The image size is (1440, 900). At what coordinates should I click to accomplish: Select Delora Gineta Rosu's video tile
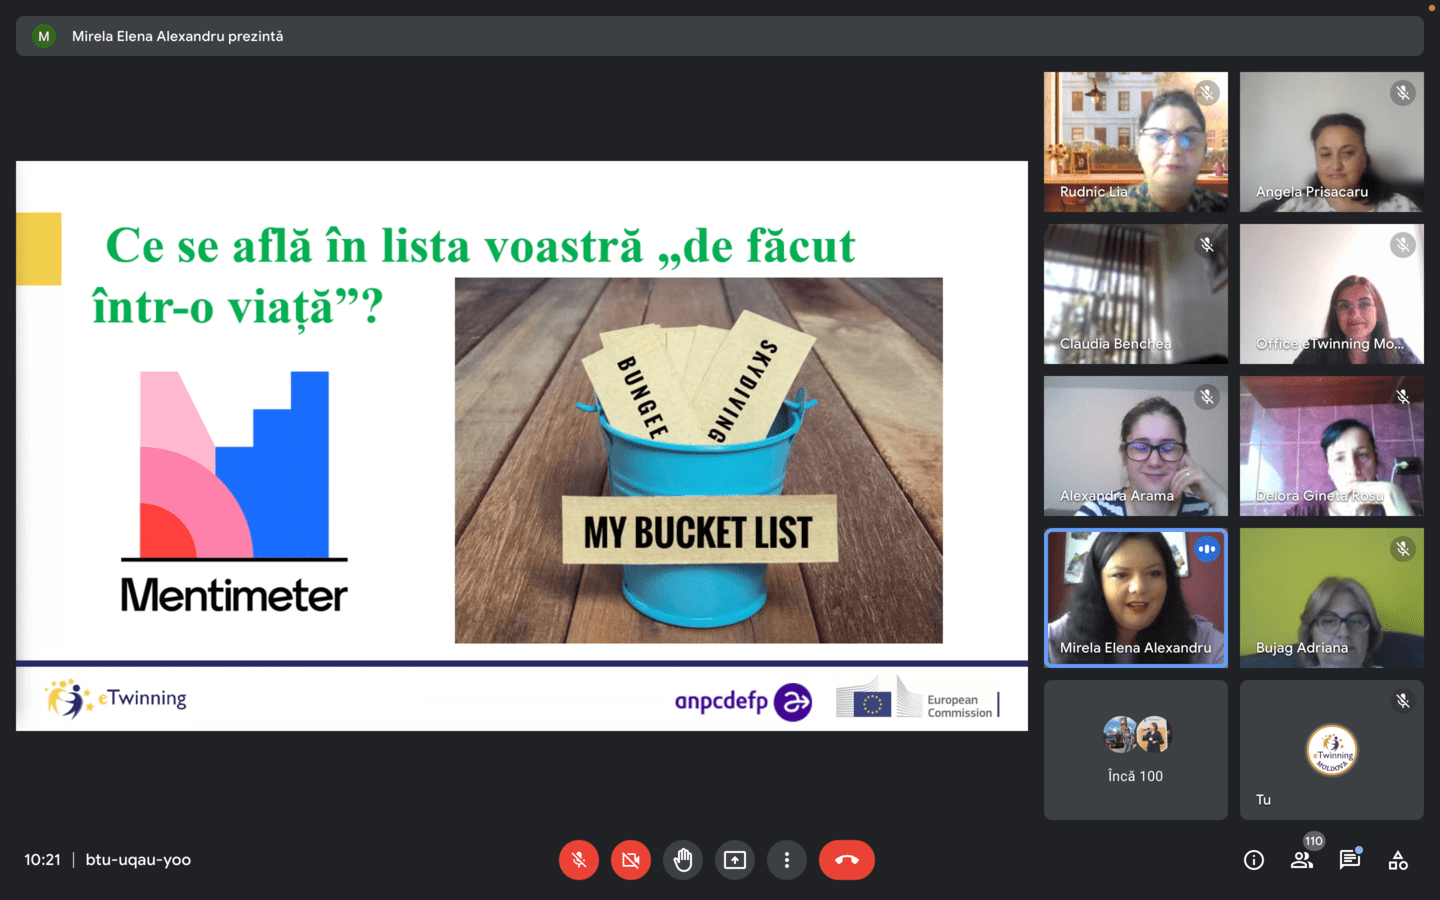1332,446
